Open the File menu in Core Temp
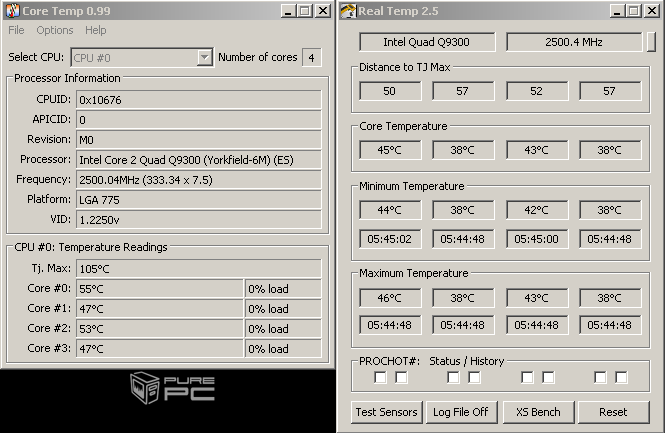Screen dimensions: 665x433 [x=16, y=30]
